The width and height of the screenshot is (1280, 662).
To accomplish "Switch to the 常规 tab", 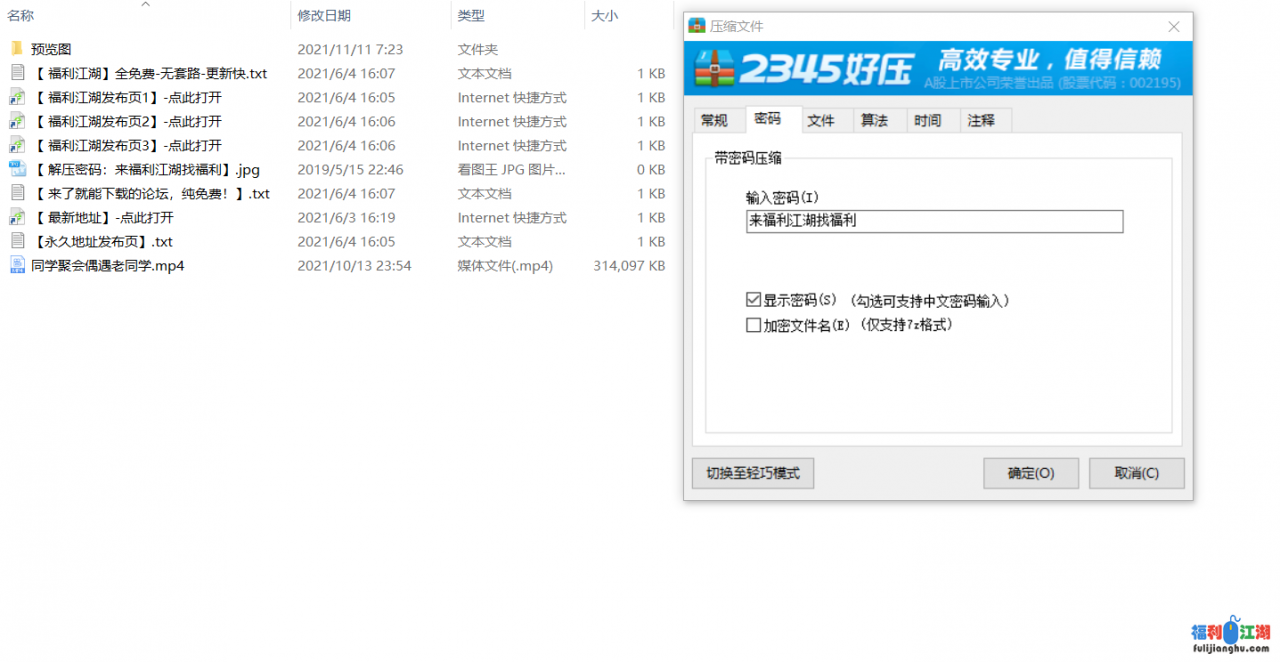I will click(714, 120).
